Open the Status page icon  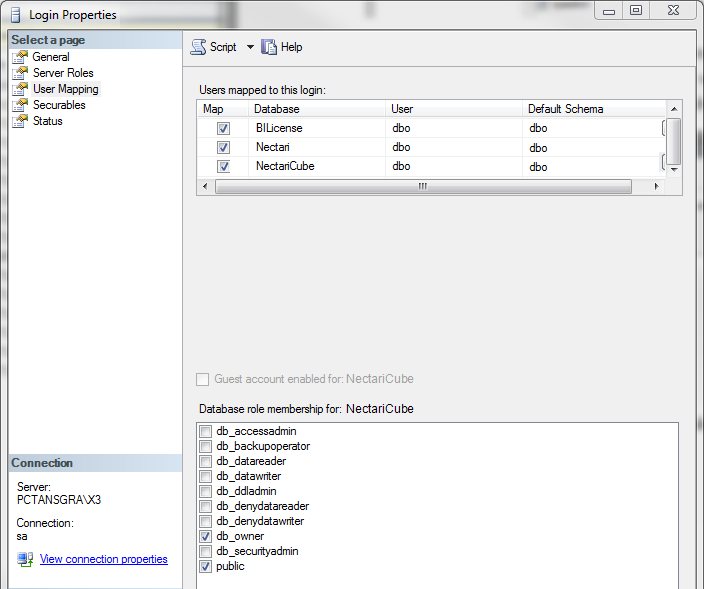click(19, 121)
